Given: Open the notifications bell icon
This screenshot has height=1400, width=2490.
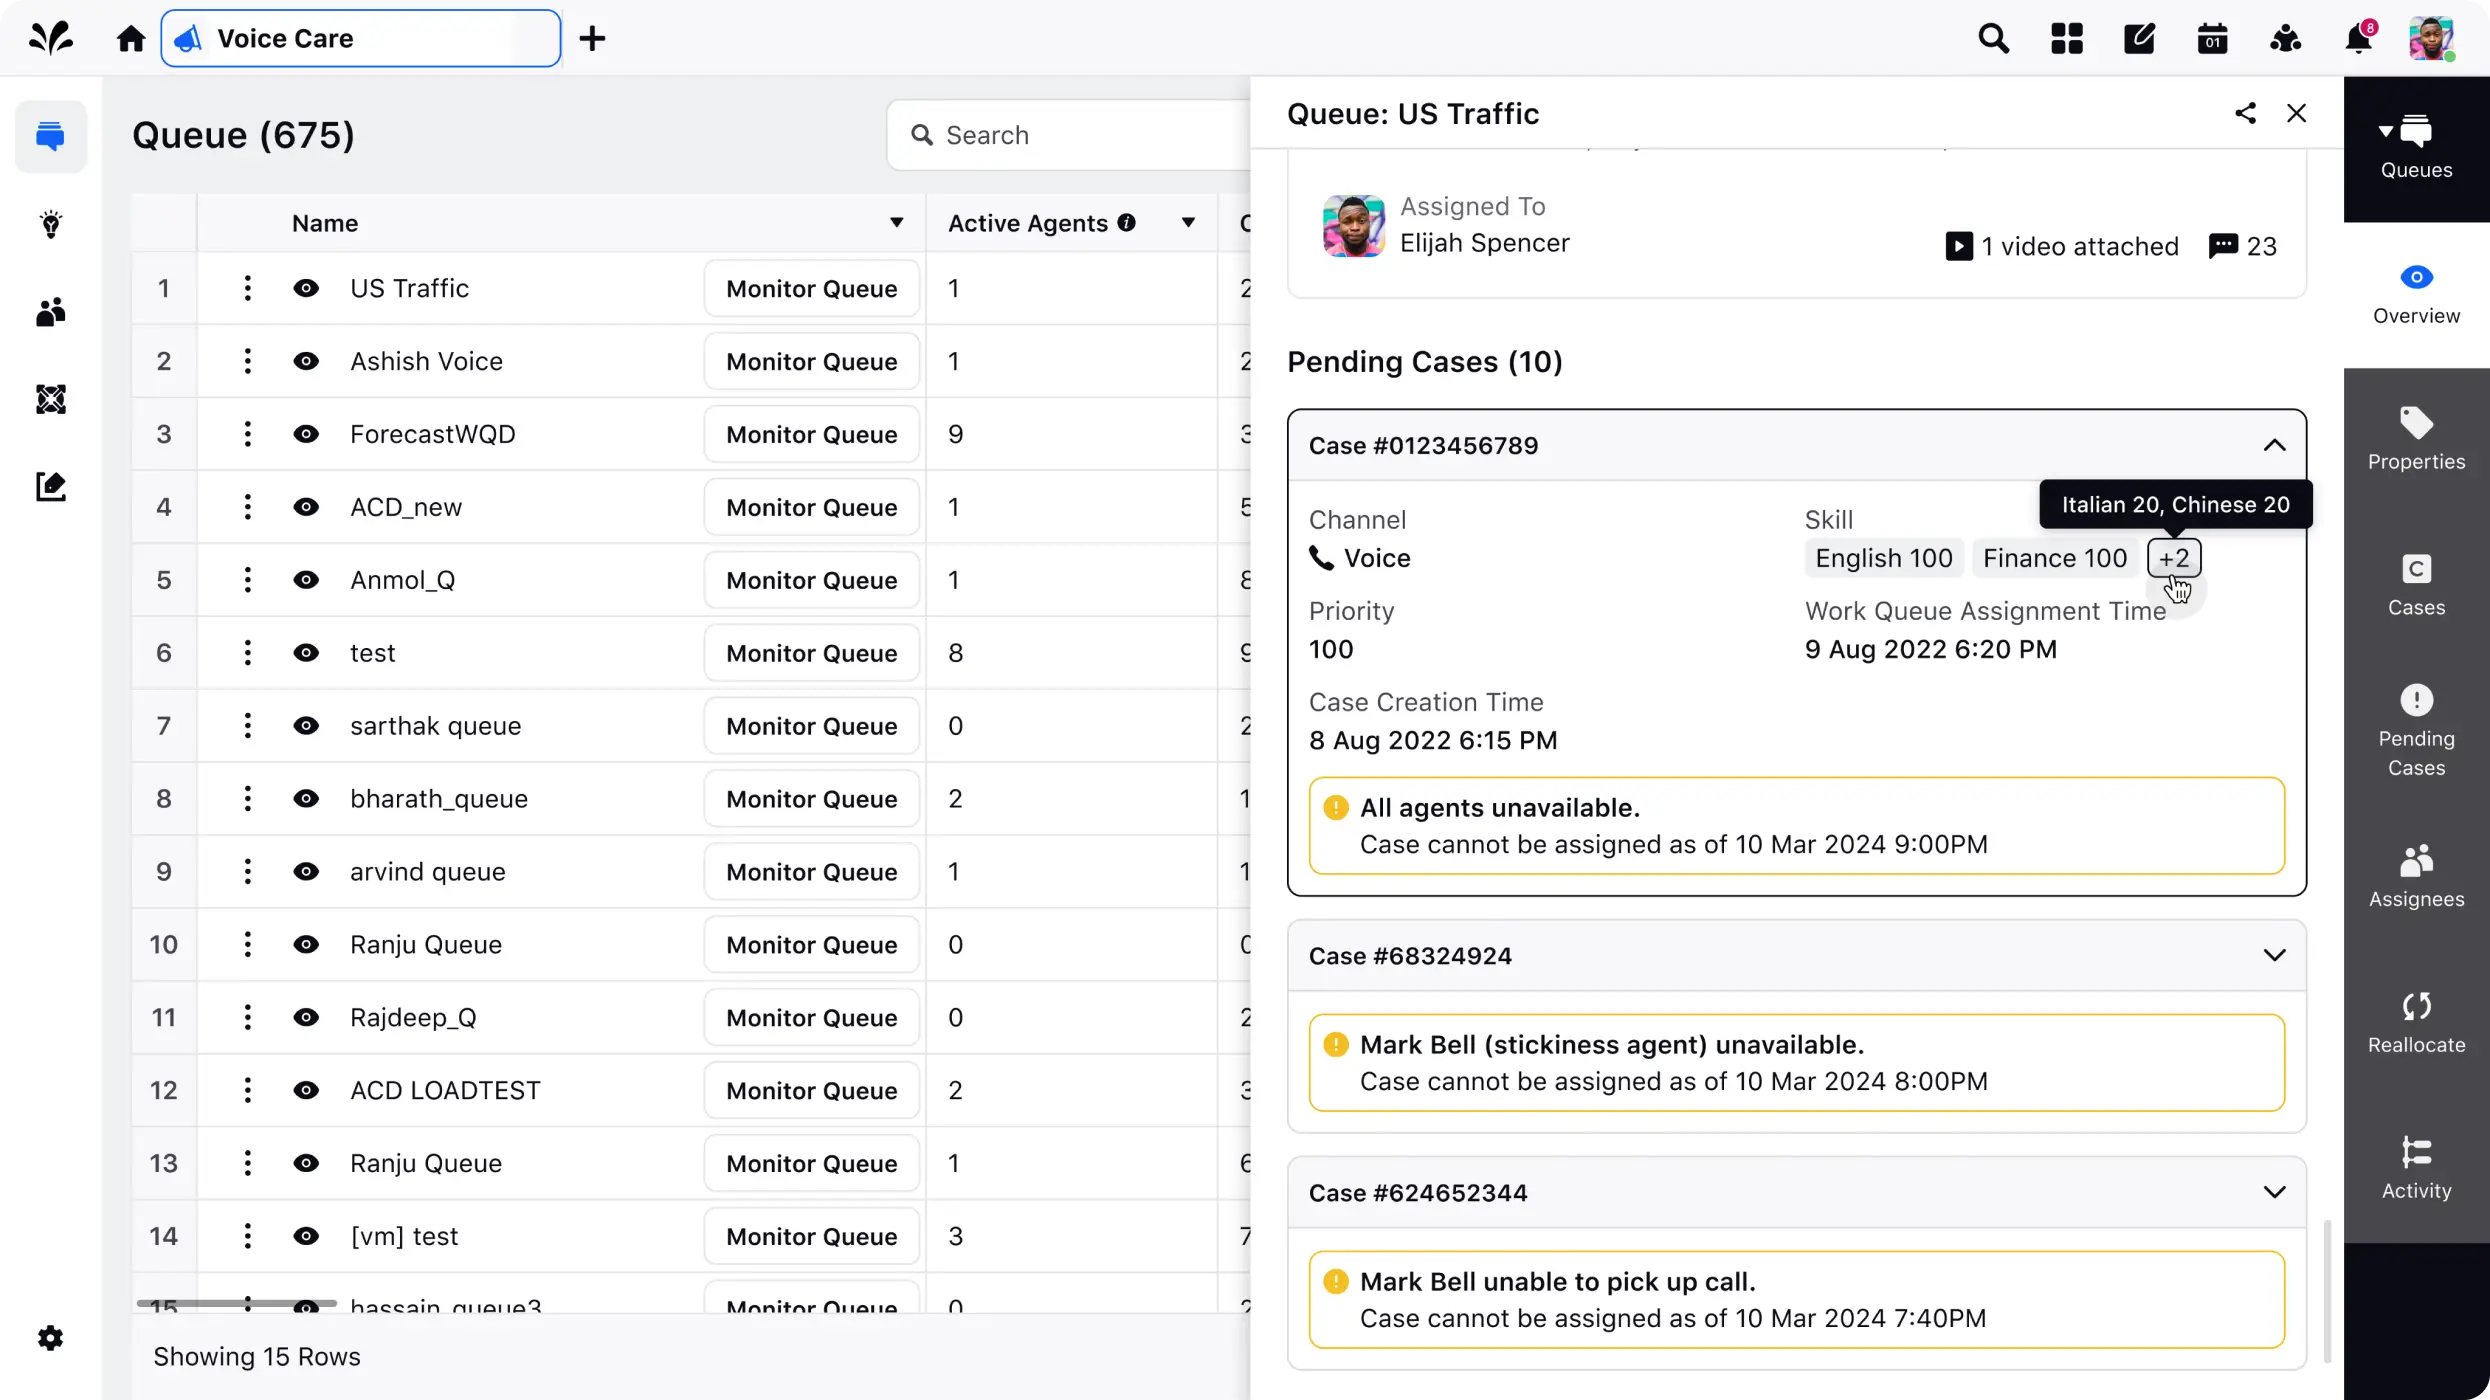Looking at the screenshot, I should click(x=2358, y=39).
